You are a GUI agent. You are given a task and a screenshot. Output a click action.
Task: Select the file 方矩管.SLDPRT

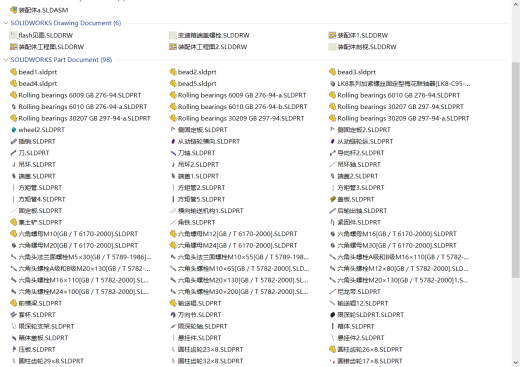click(x=40, y=188)
